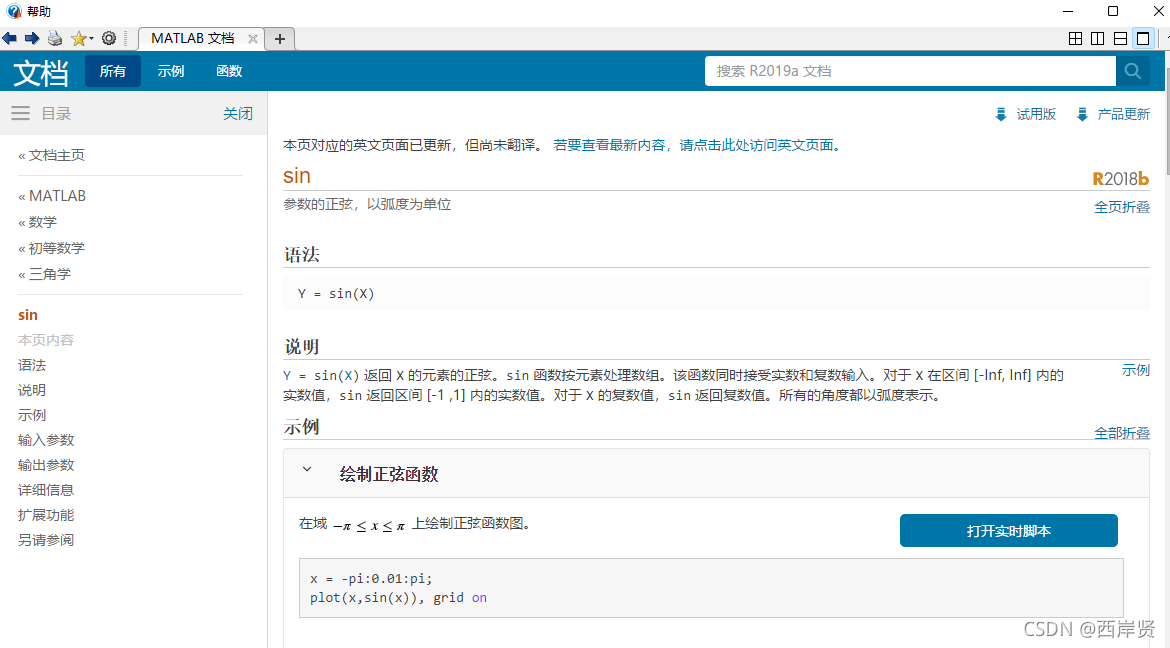The width and height of the screenshot is (1170, 648).
Task: Collapse the 绘制正弦函数 example section
Action: coord(308,469)
